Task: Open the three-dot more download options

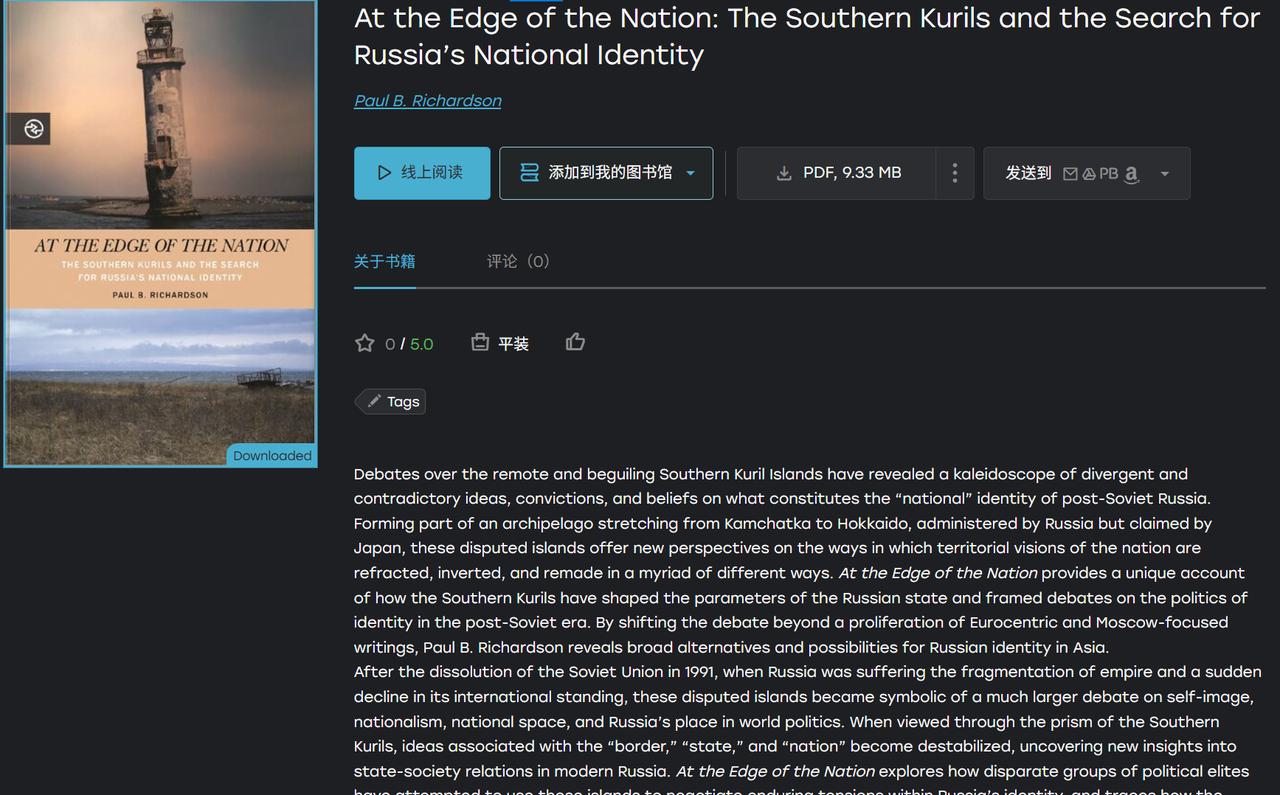Action: [x=955, y=173]
